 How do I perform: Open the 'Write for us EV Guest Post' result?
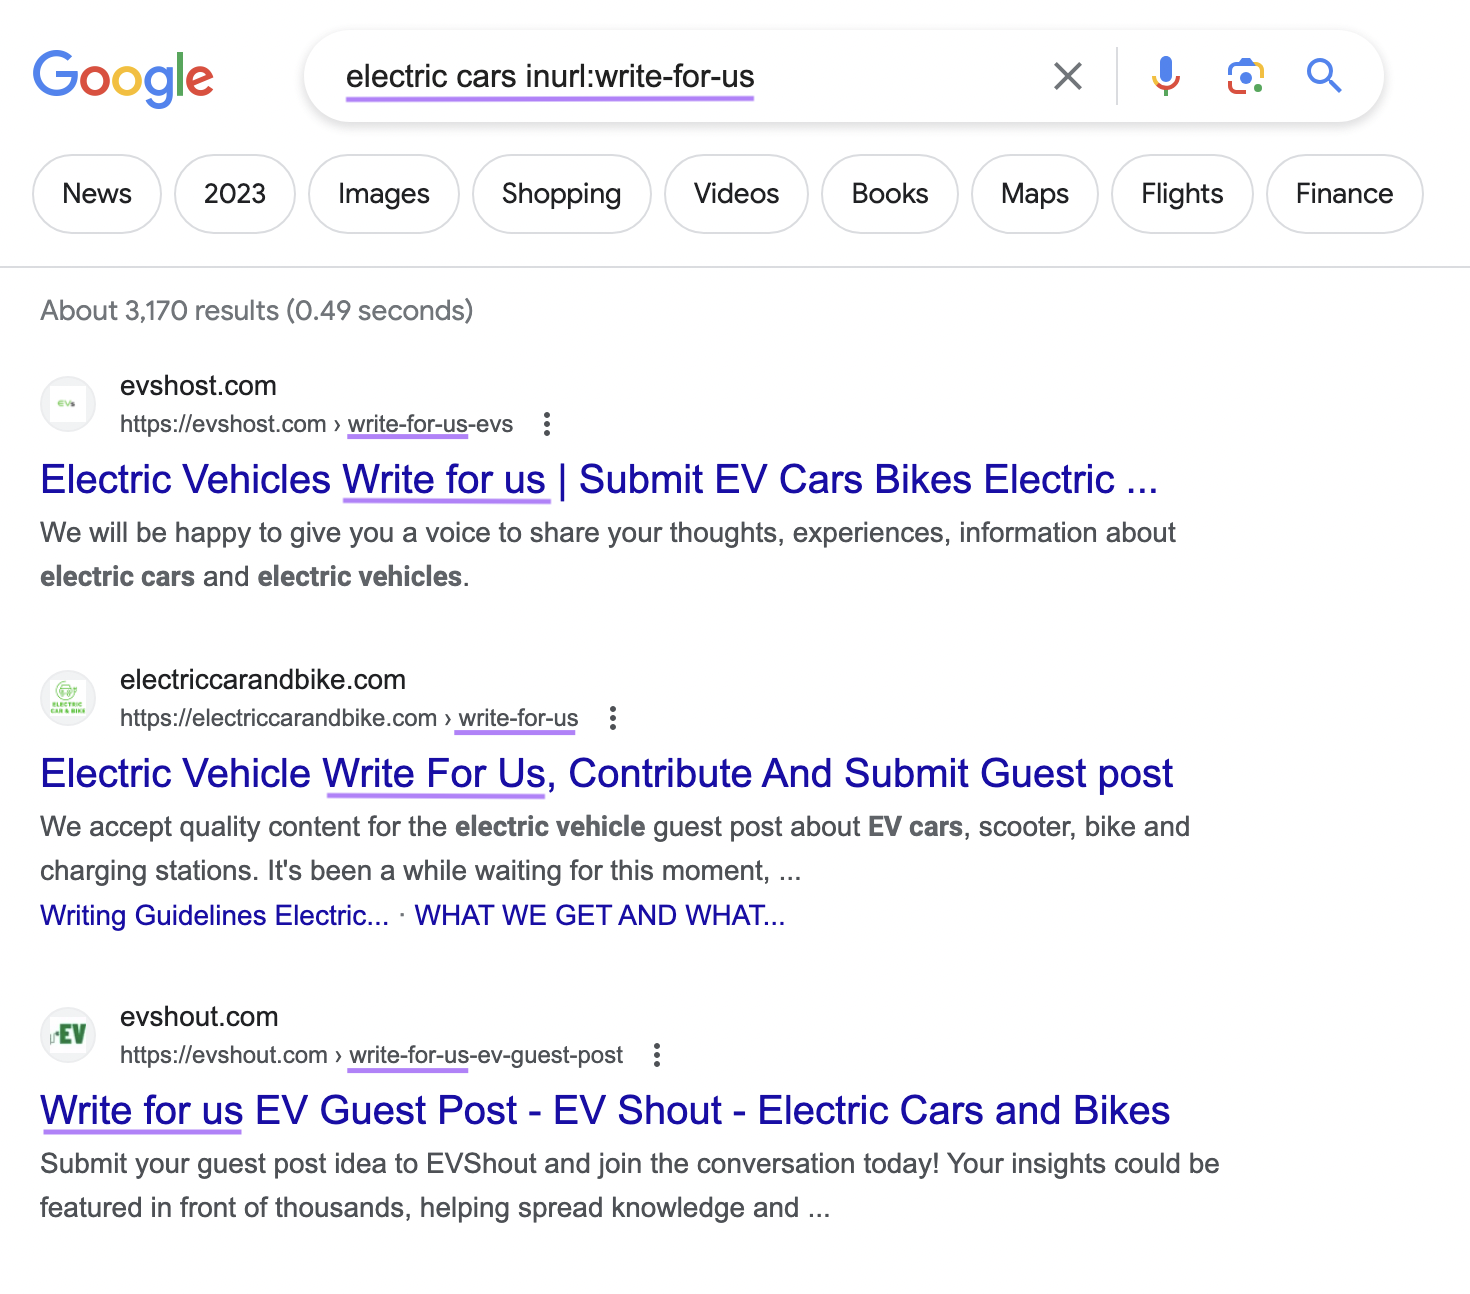click(604, 1110)
